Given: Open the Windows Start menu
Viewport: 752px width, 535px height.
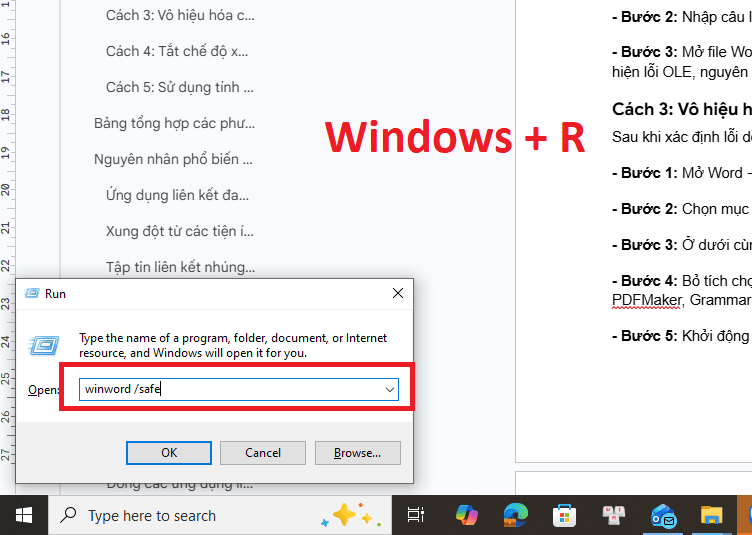Looking at the screenshot, I should click(24, 515).
